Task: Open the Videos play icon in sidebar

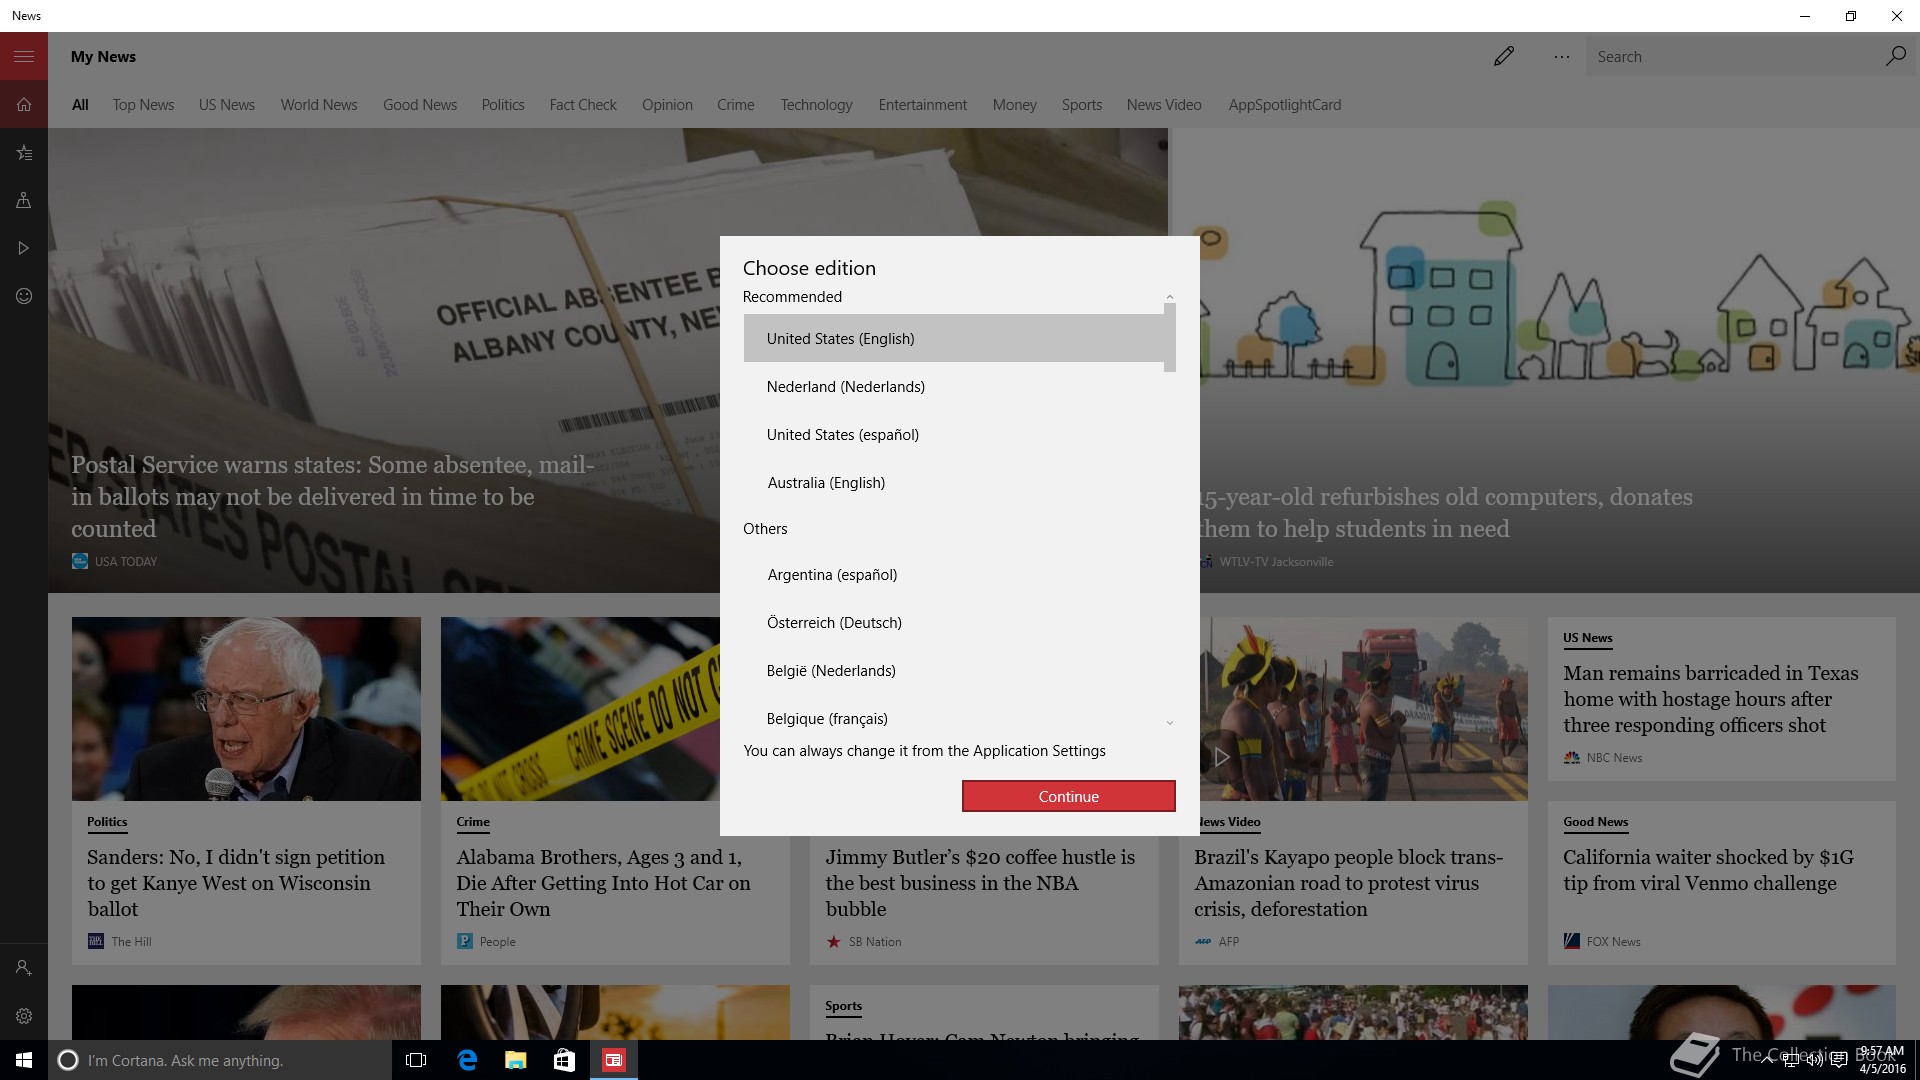Action: click(x=24, y=248)
